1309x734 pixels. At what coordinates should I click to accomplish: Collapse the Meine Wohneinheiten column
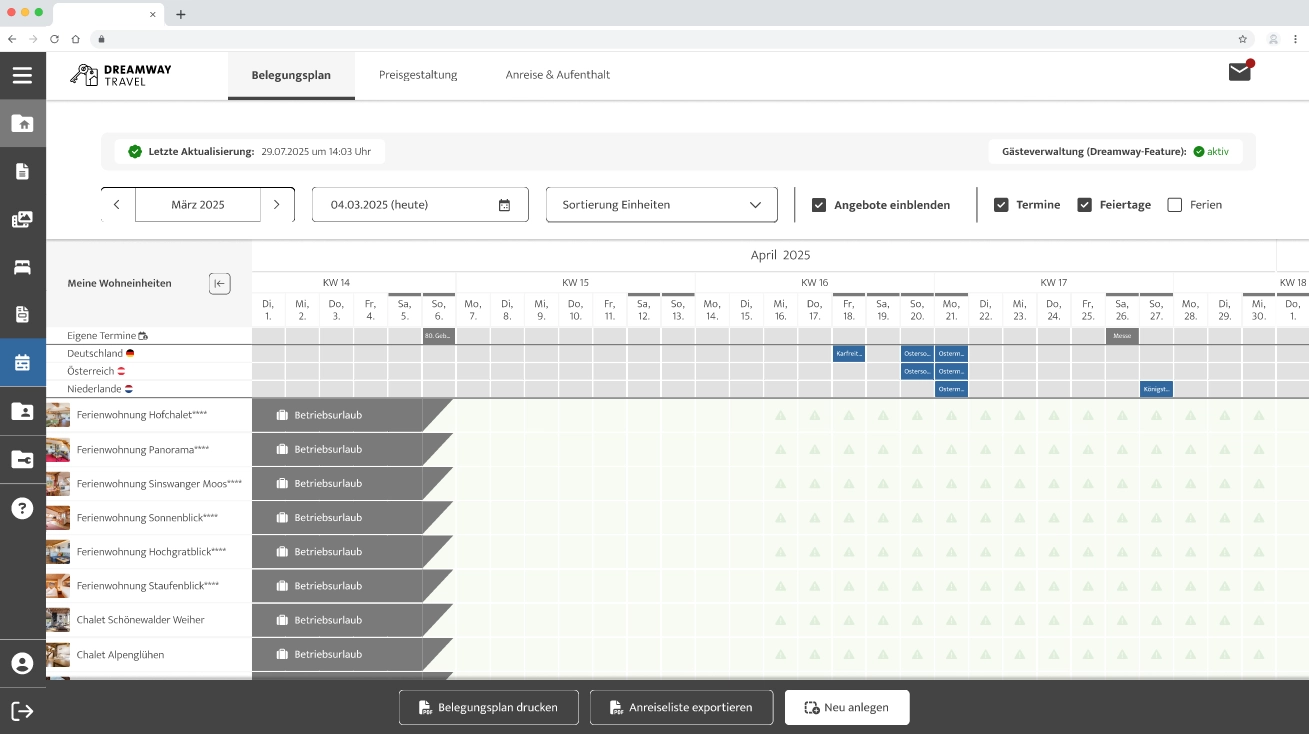tap(219, 283)
